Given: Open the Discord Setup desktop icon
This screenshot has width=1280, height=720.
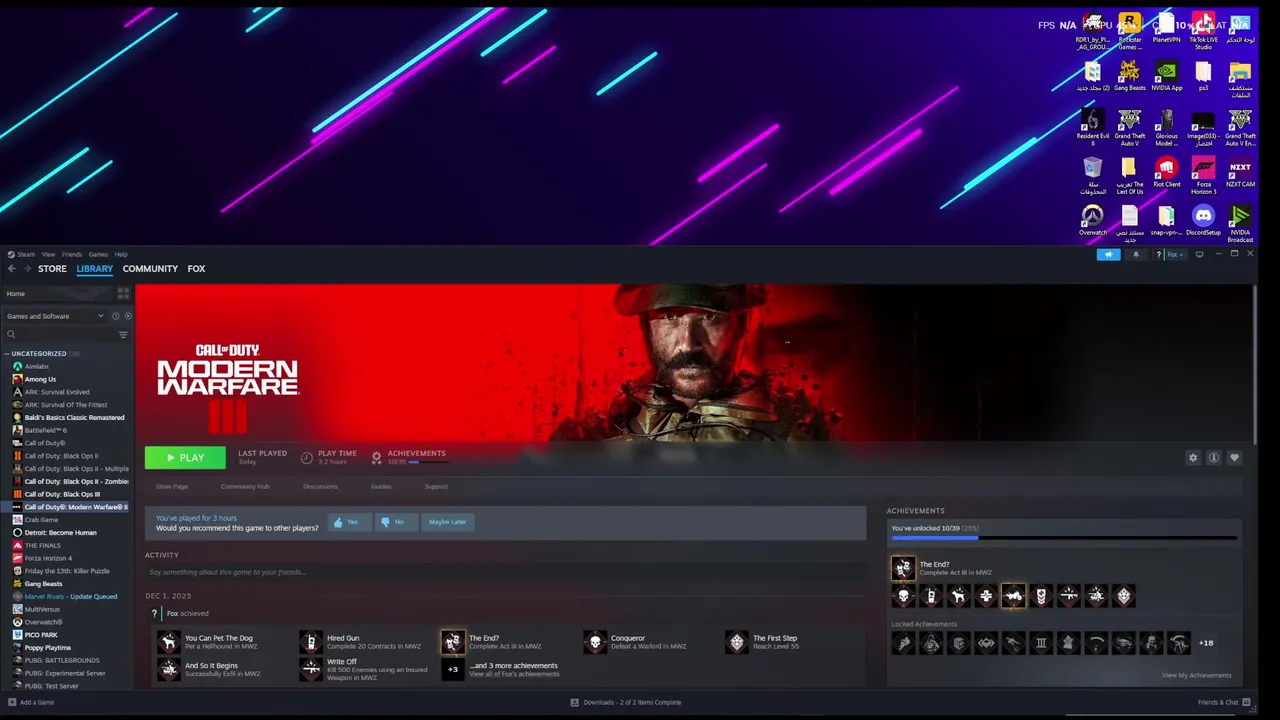Looking at the screenshot, I should tap(1203, 221).
